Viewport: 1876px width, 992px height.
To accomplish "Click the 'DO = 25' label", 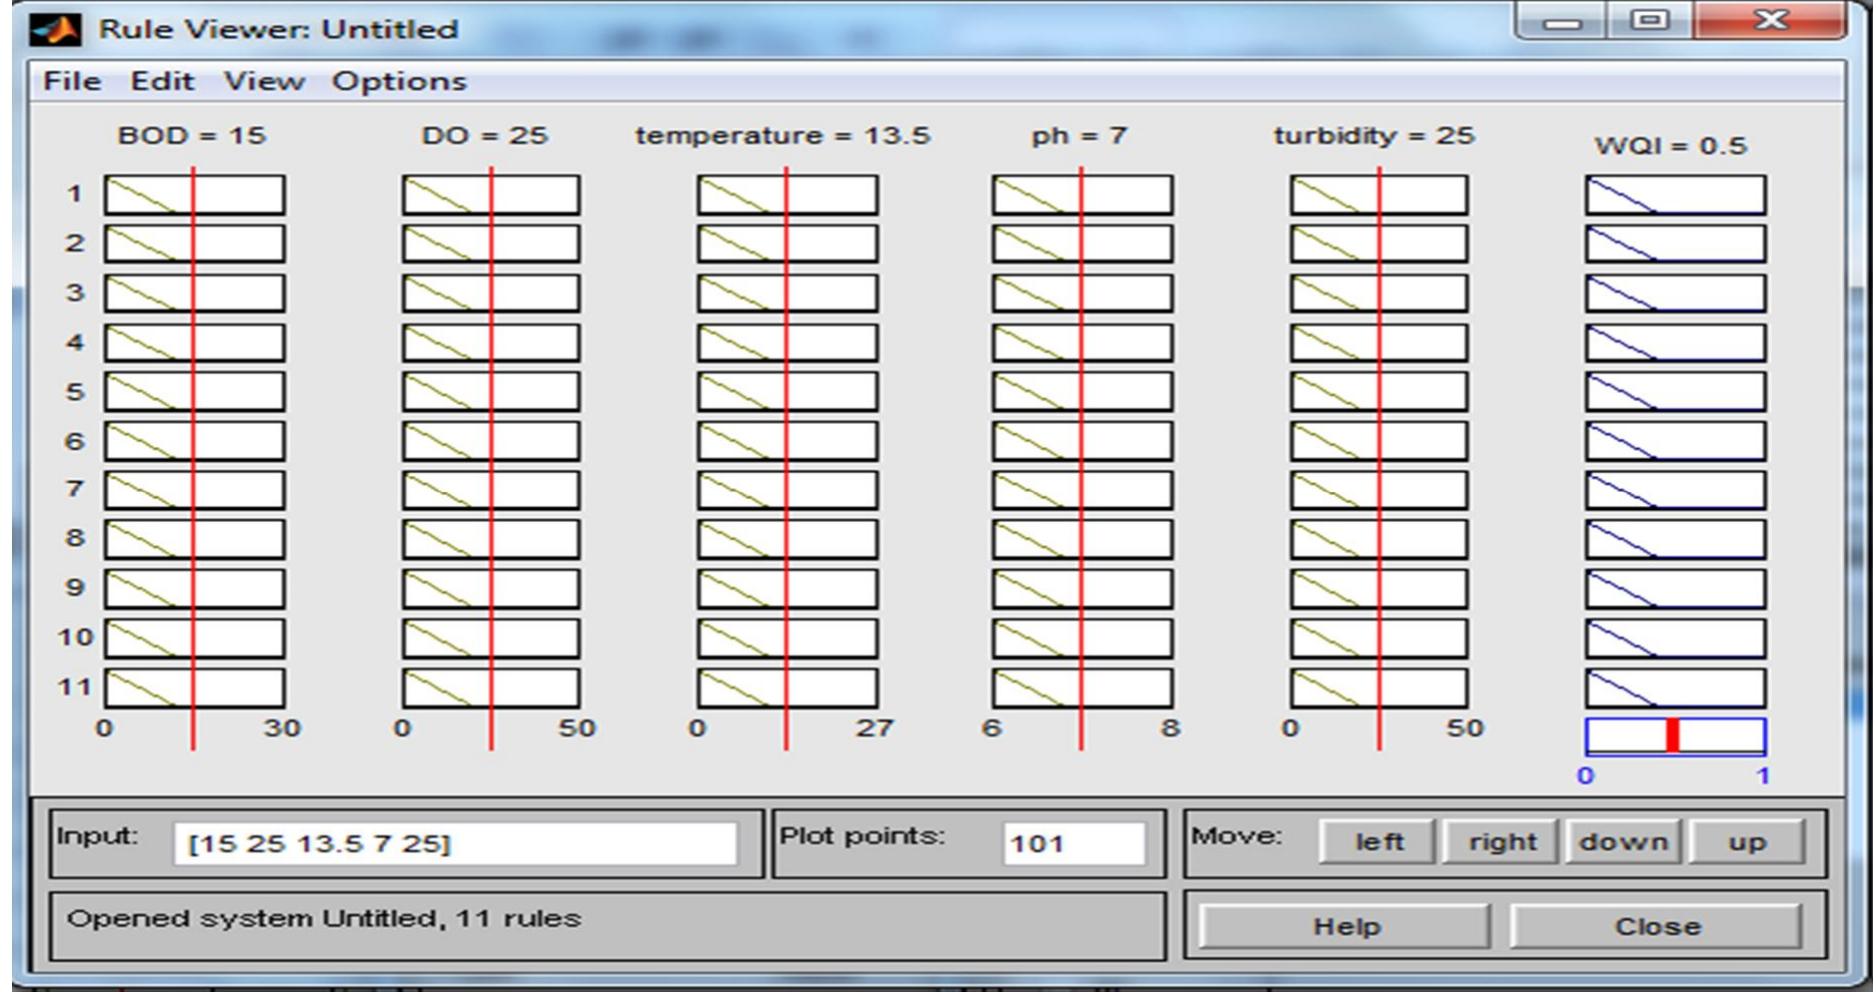I will pos(485,136).
